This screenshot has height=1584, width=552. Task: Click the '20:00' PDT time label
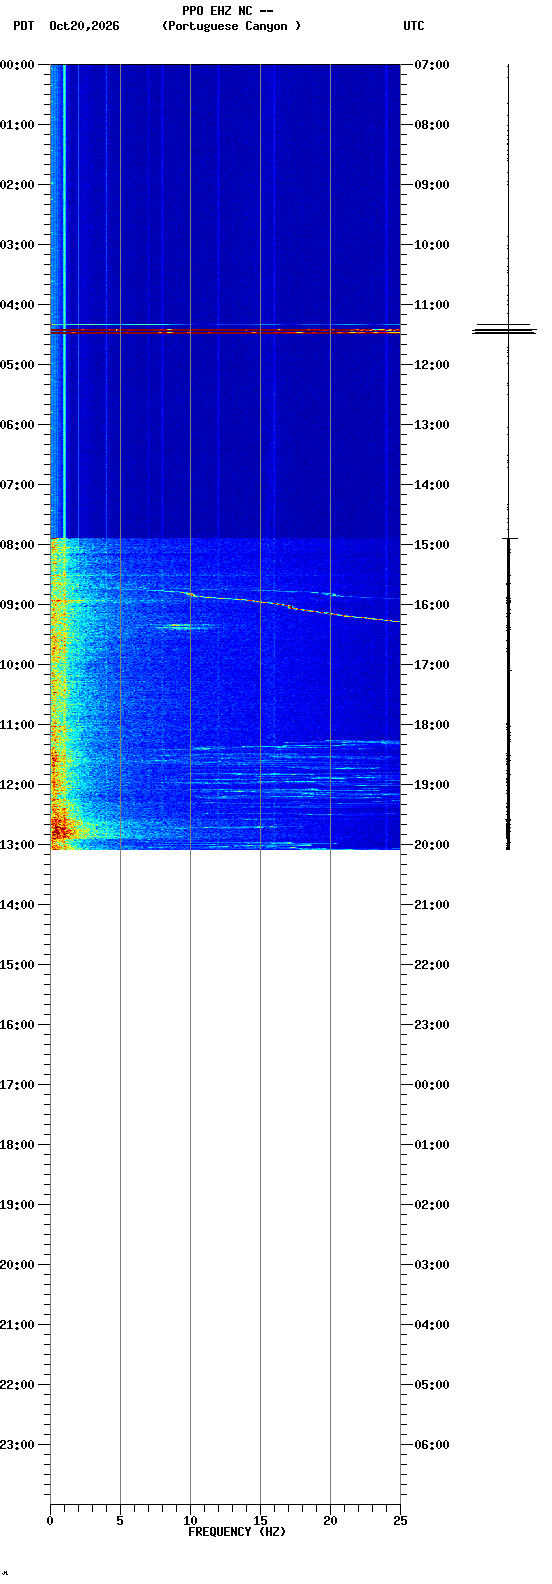tap(17, 1265)
